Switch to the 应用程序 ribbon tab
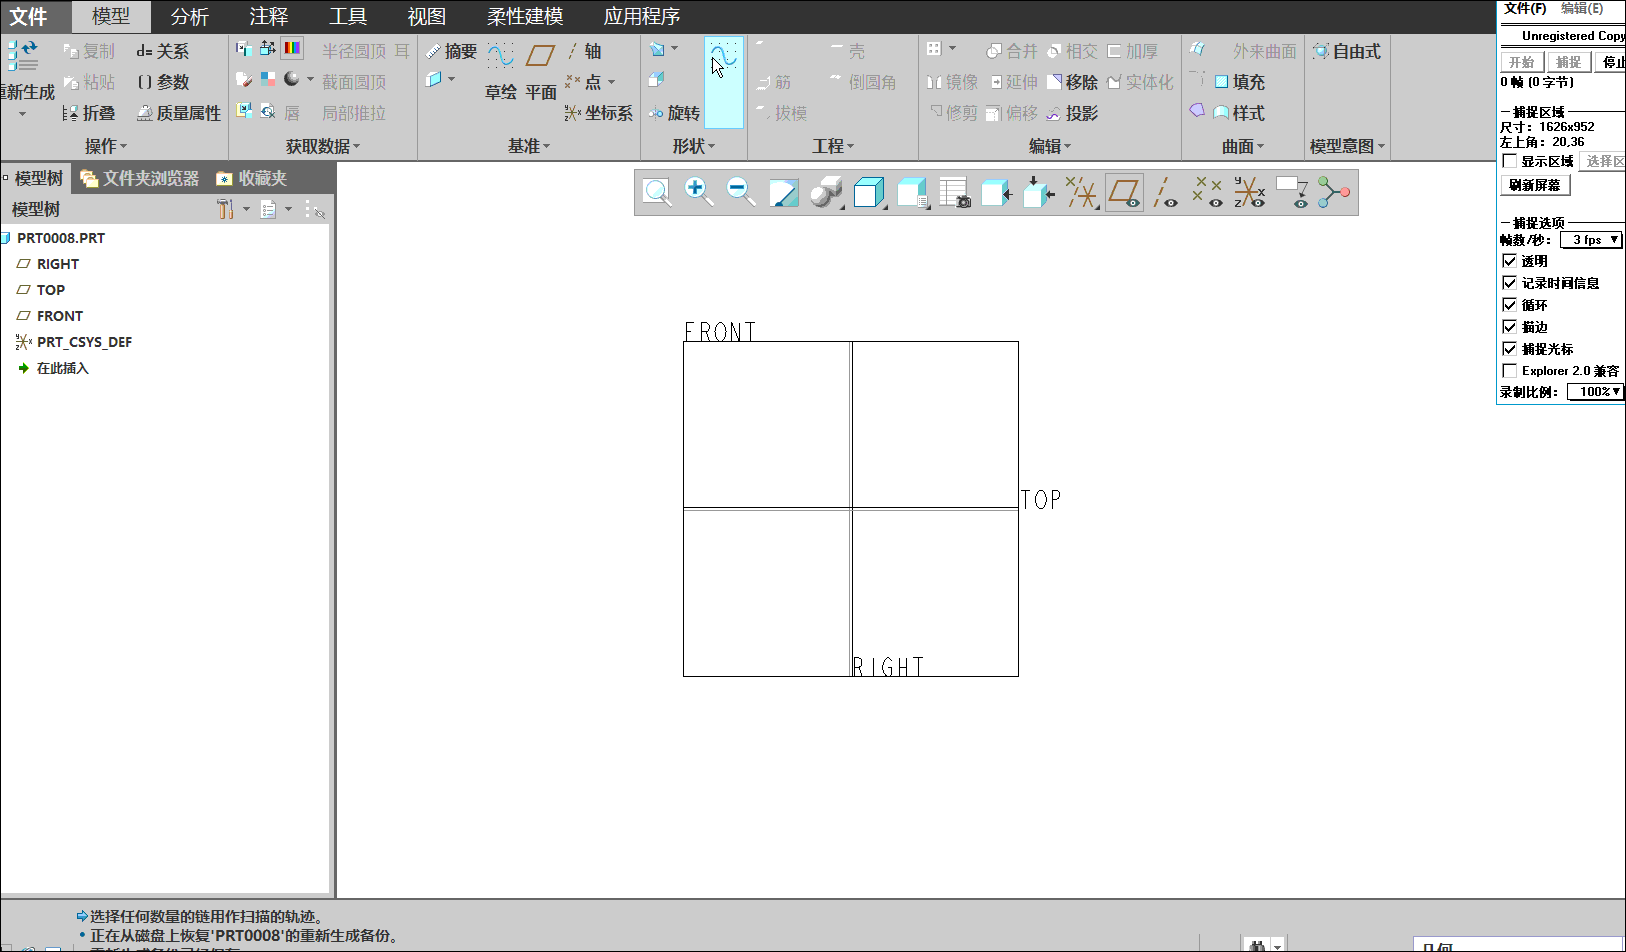This screenshot has height=952, width=1626. click(642, 17)
